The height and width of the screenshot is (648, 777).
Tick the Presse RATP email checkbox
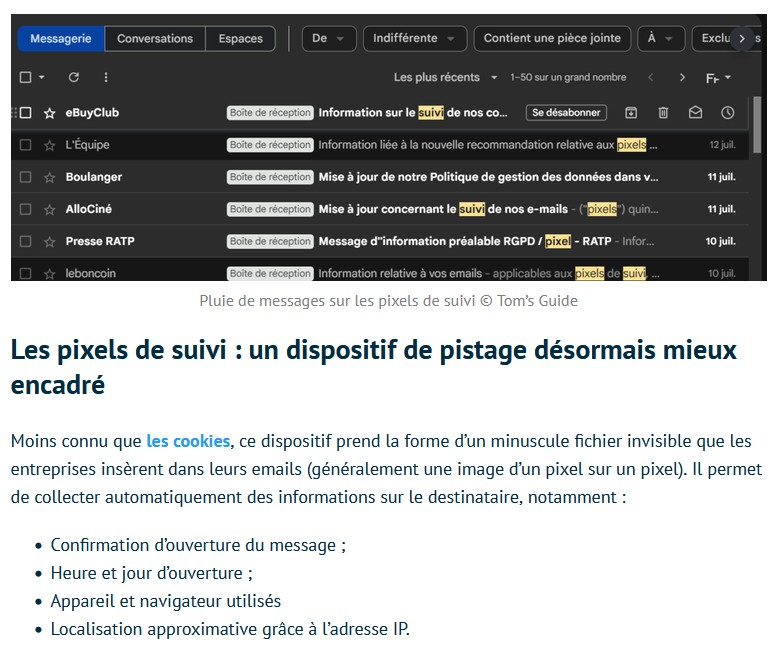(25, 241)
